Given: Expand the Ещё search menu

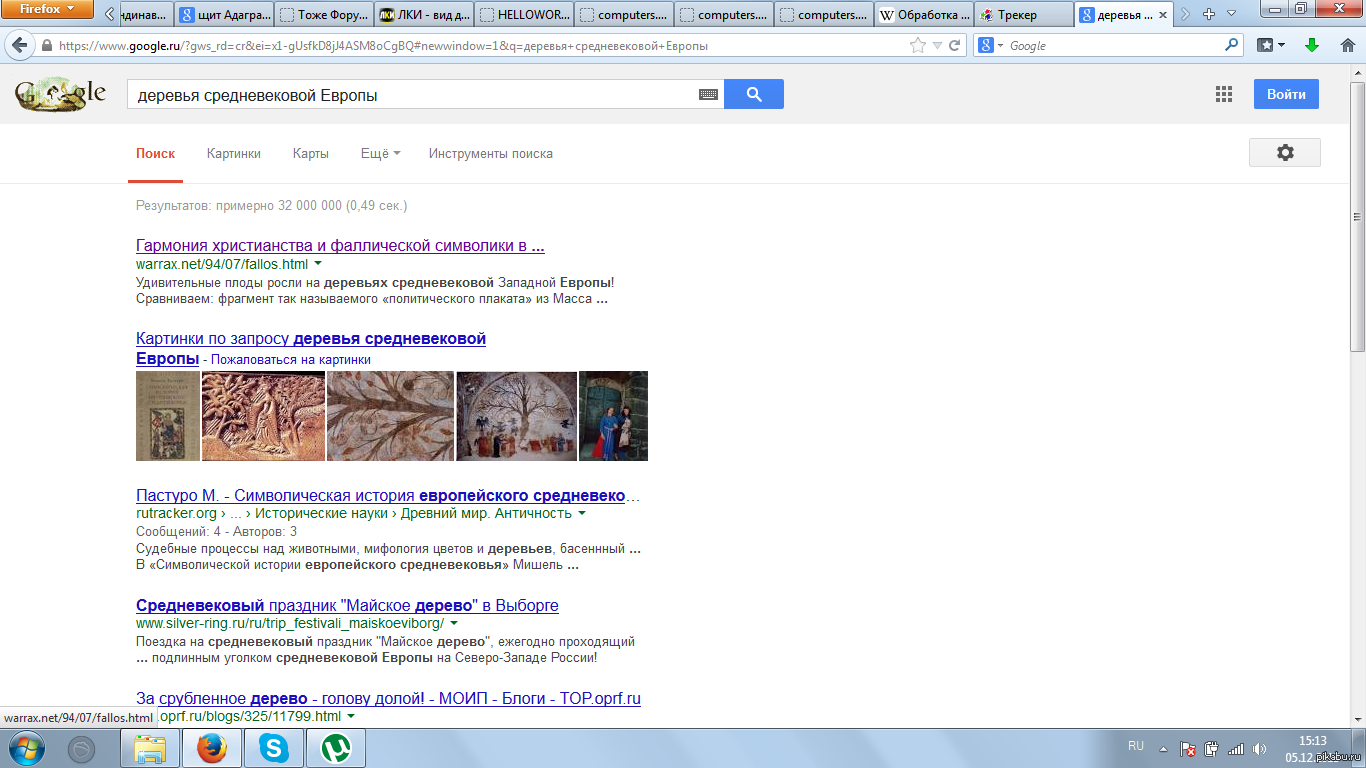Looking at the screenshot, I should tap(380, 153).
